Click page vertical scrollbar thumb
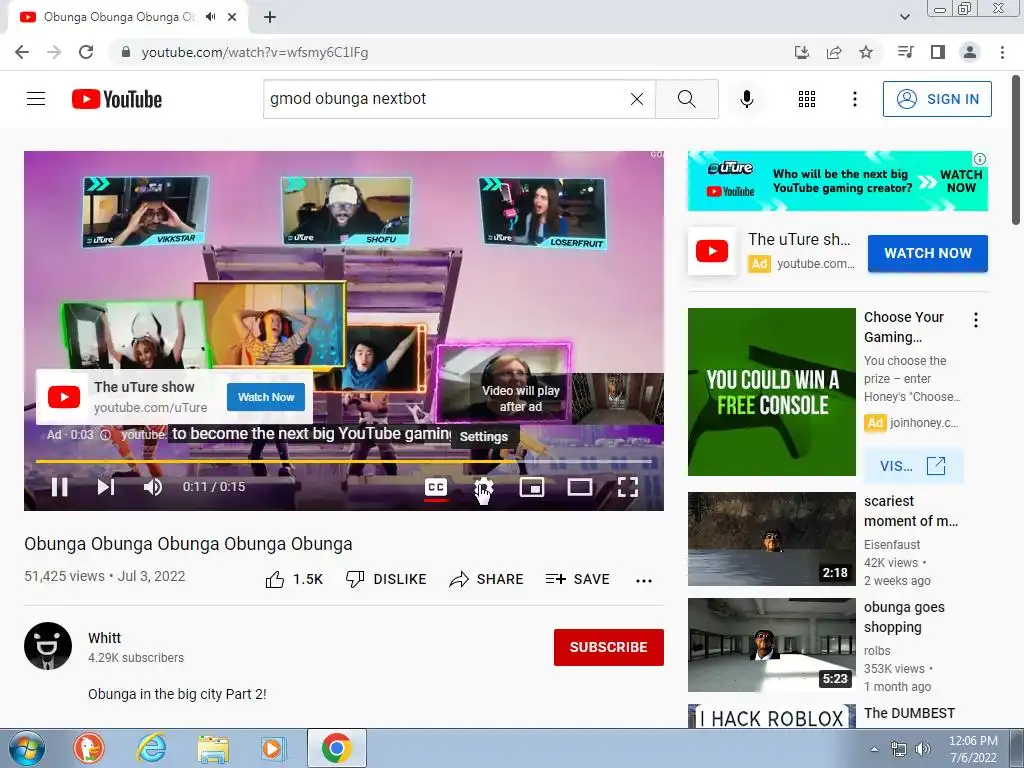This screenshot has height=768, width=1024. pos(1017,149)
